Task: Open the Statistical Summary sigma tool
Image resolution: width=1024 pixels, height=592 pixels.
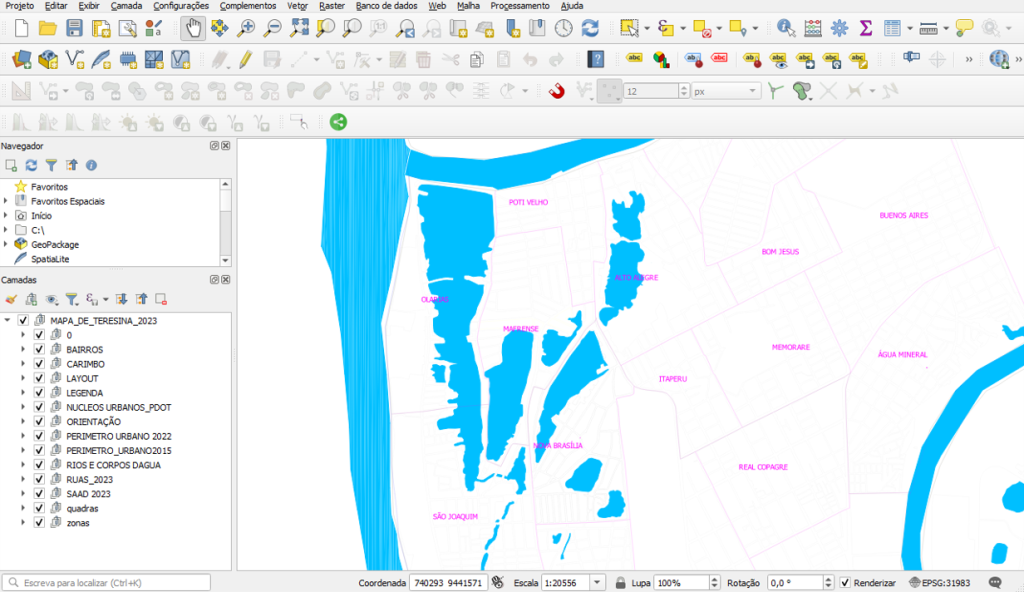Action: click(x=866, y=28)
